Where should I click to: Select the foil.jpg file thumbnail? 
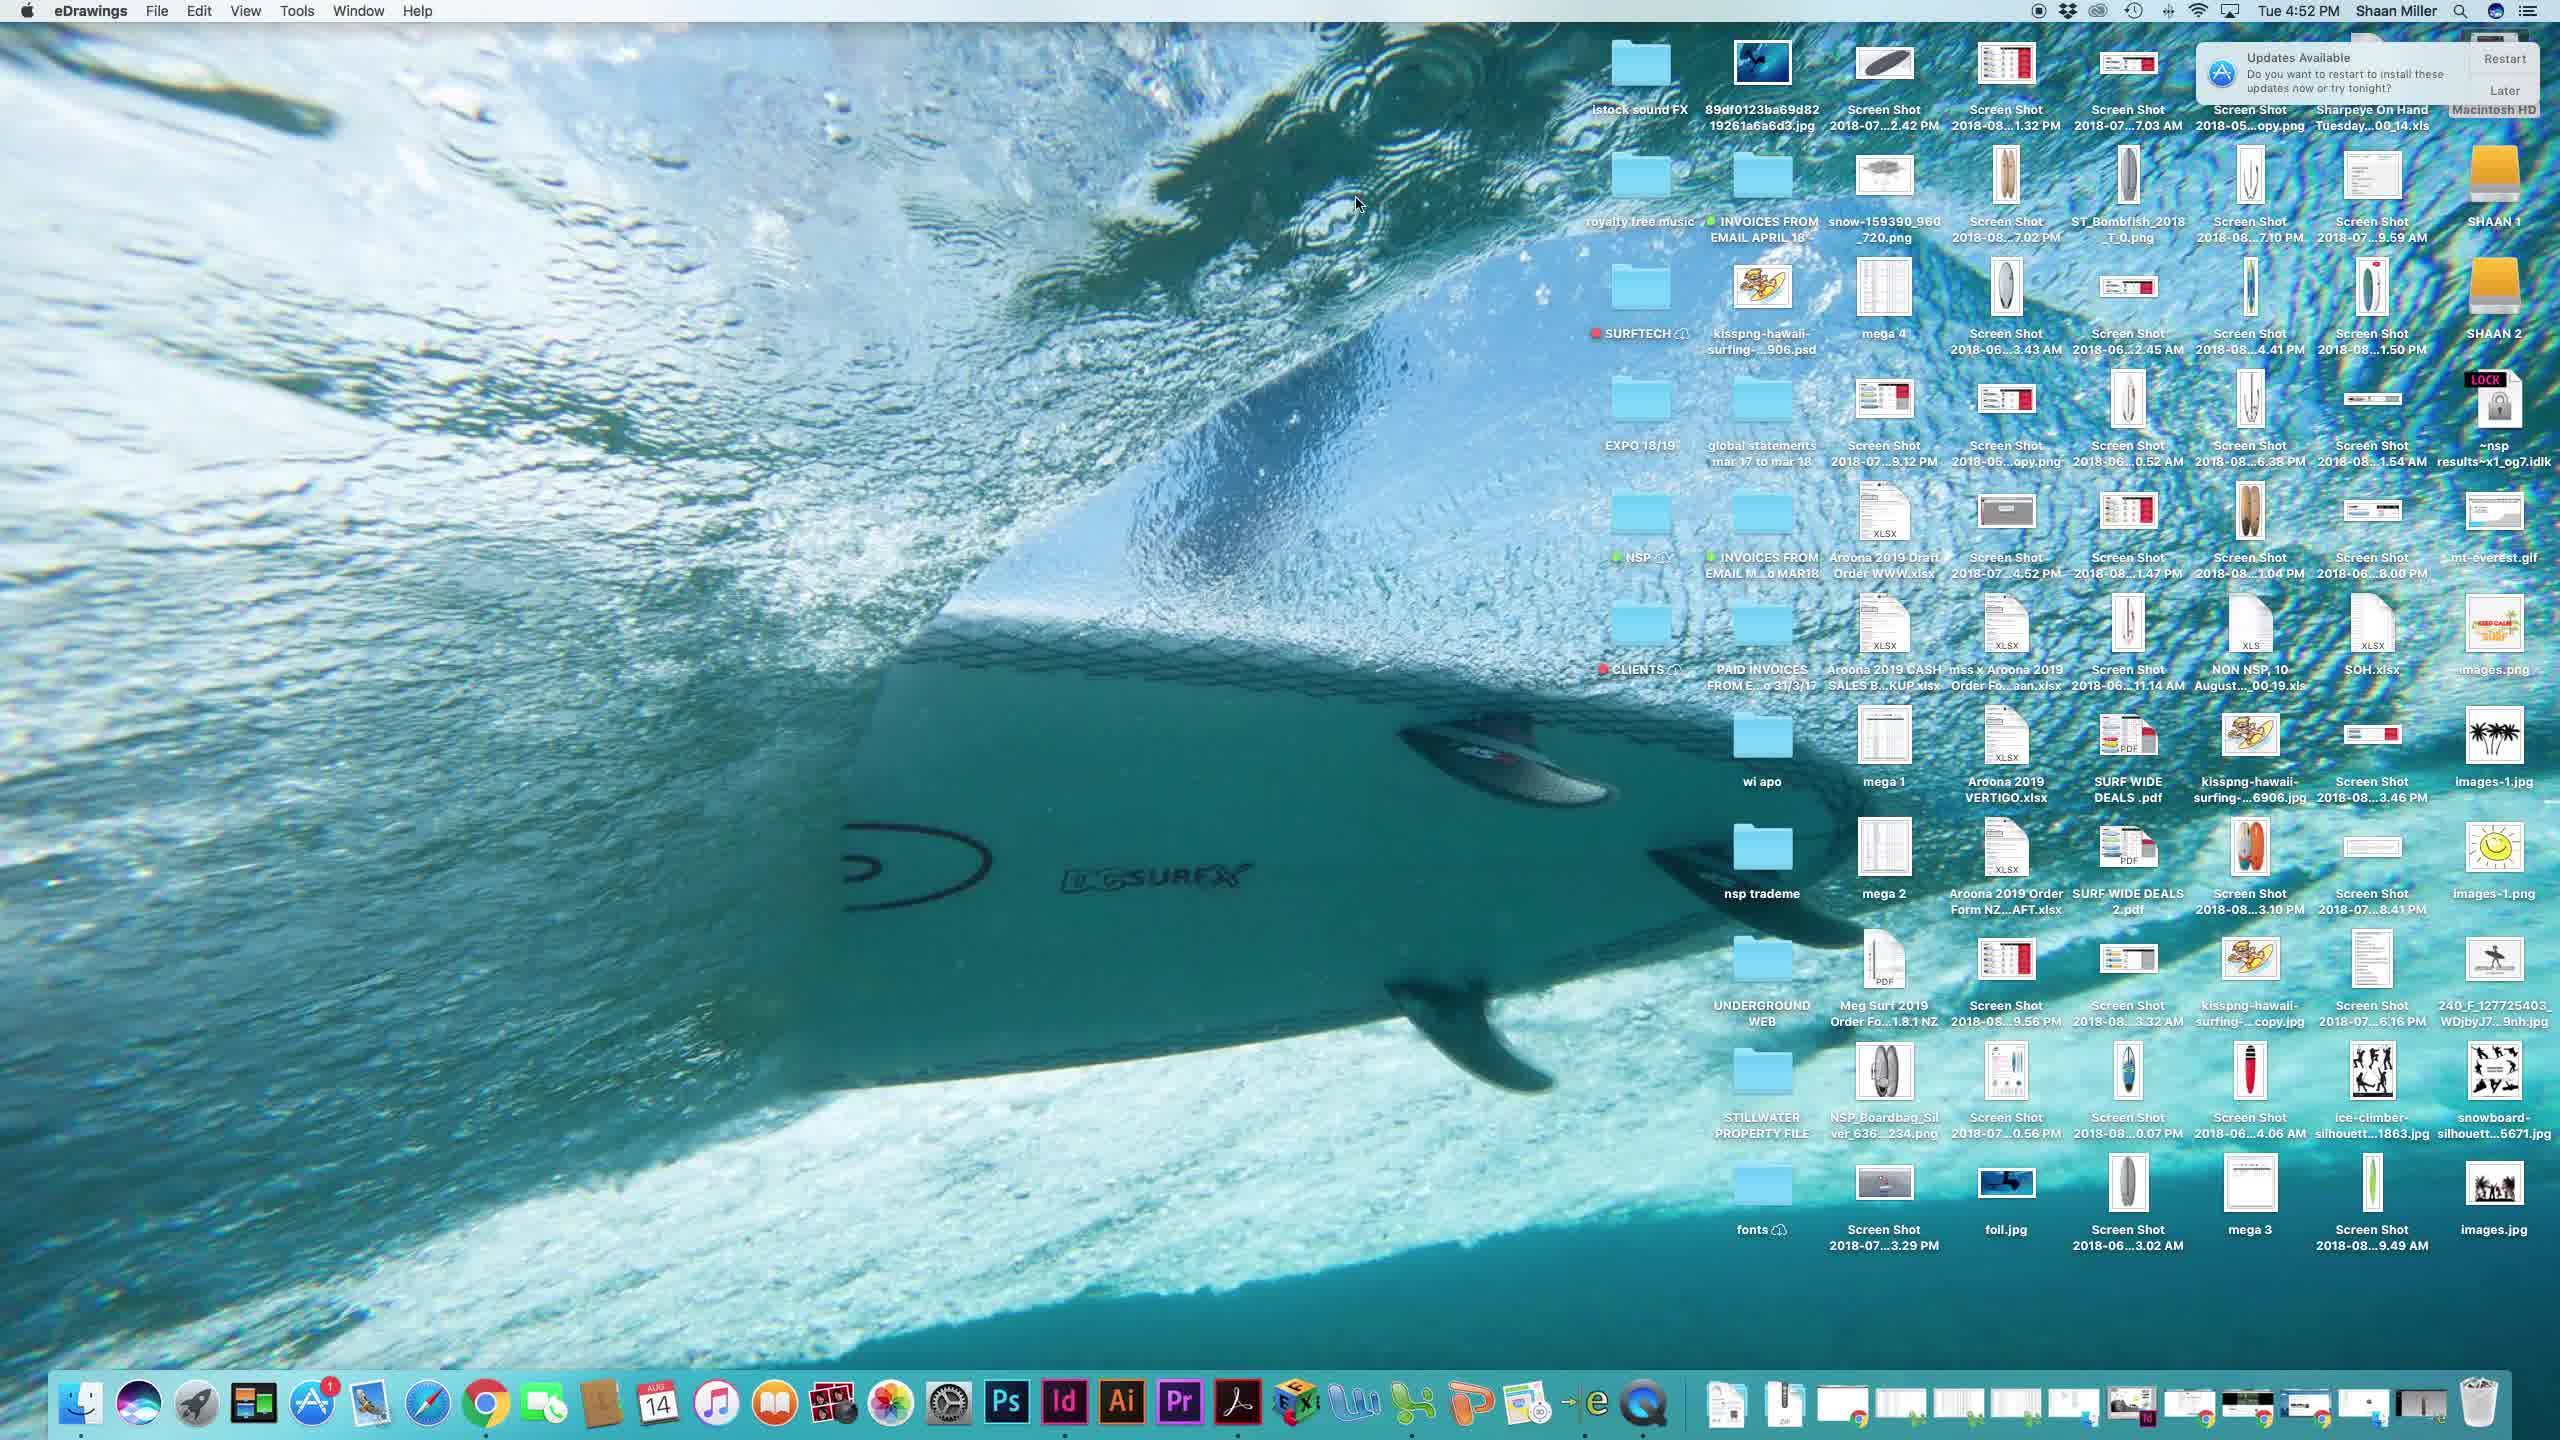(x=2006, y=1183)
